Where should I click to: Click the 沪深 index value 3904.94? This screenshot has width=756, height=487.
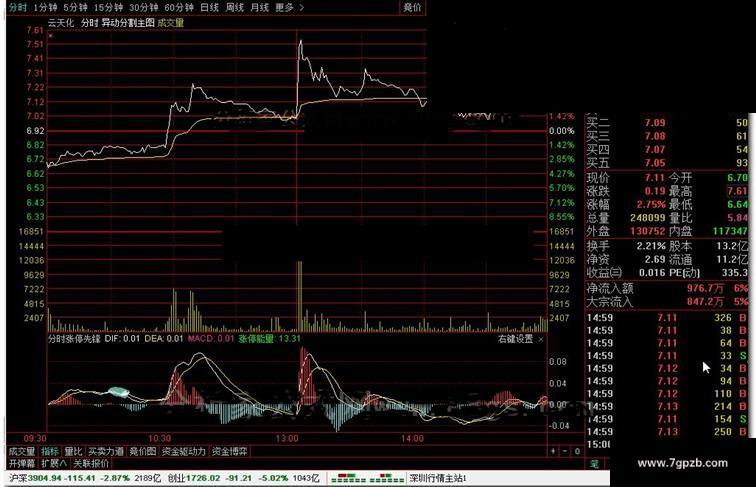coord(44,478)
